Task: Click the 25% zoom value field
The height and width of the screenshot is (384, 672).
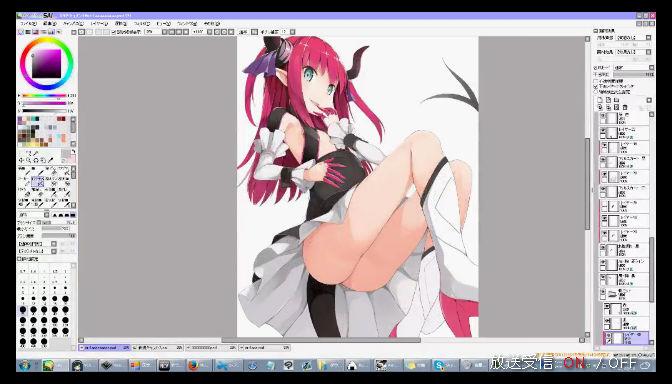Action: pyautogui.click(x=152, y=32)
